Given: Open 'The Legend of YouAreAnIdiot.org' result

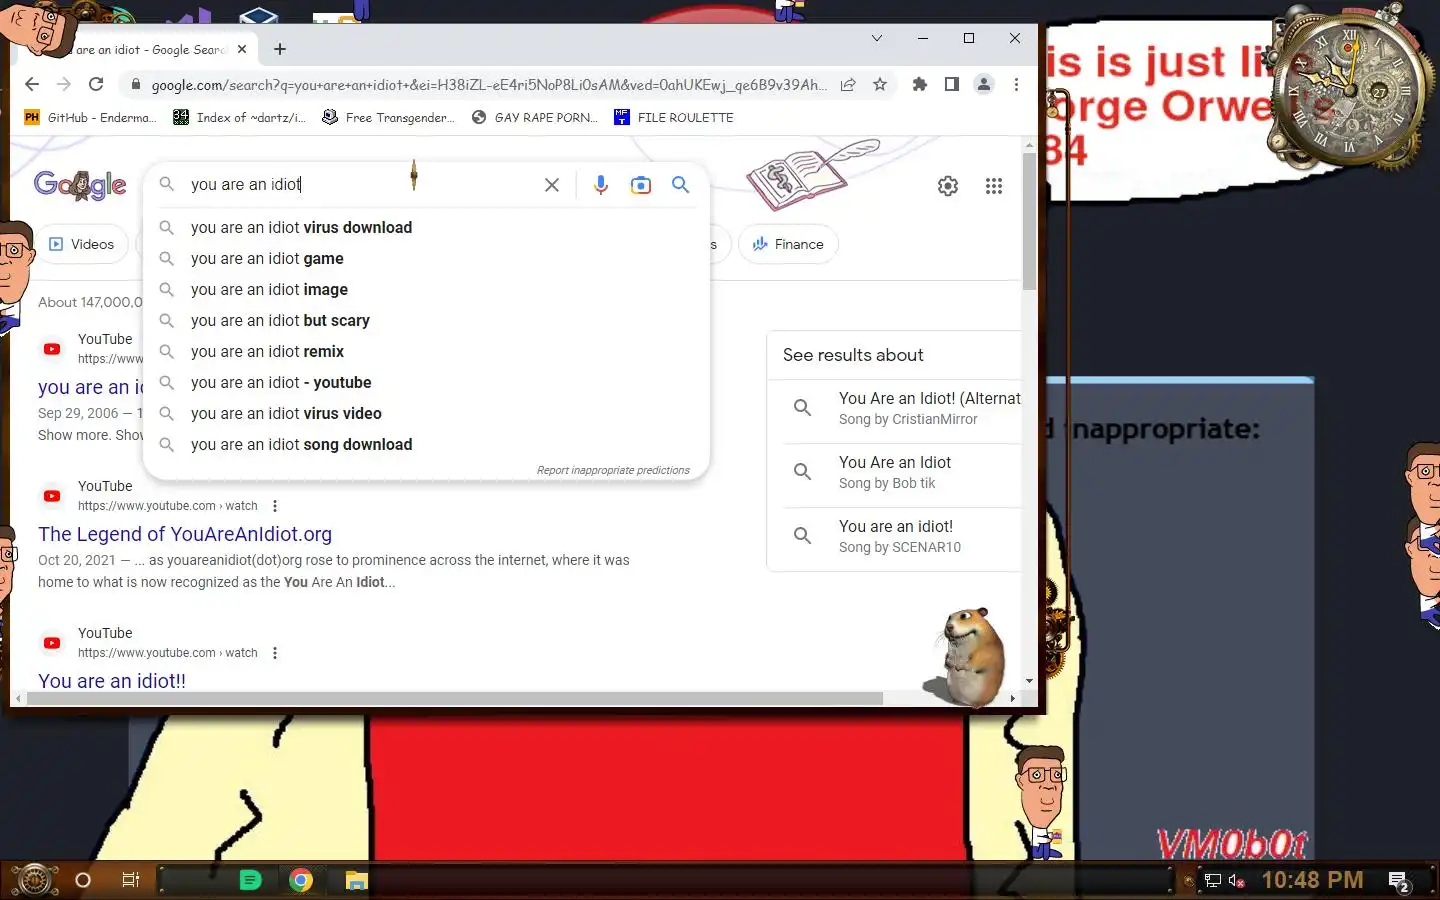Looking at the screenshot, I should click(x=185, y=534).
